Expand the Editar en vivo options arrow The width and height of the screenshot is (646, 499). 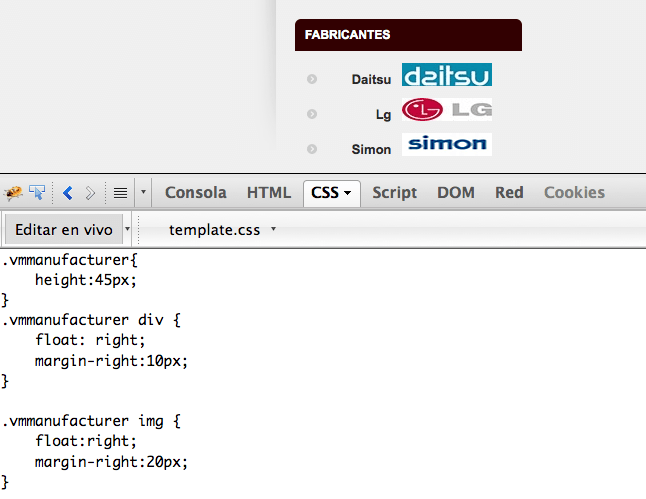coord(127,229)
